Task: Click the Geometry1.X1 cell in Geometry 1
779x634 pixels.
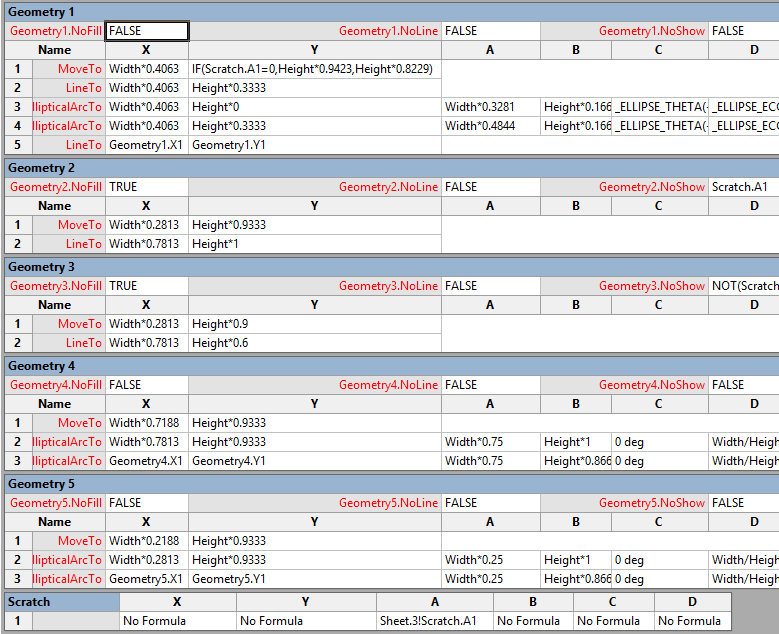Action: 146,145
